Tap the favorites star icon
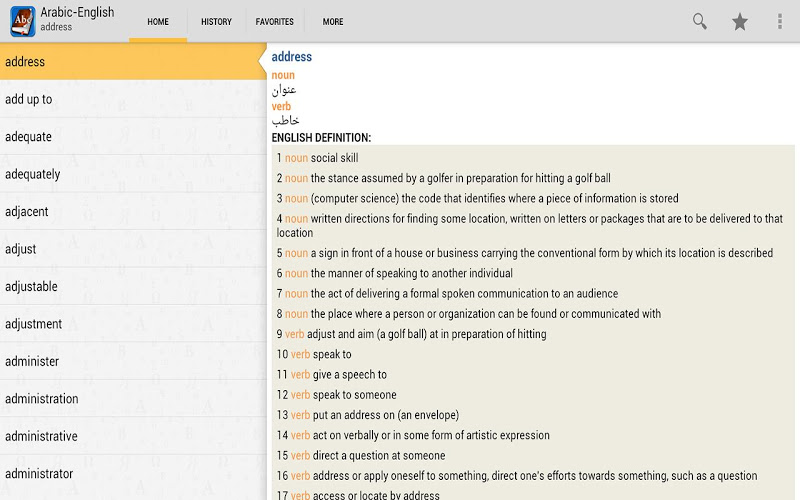This screenshot has width=800, height=500. click(740, 21)
